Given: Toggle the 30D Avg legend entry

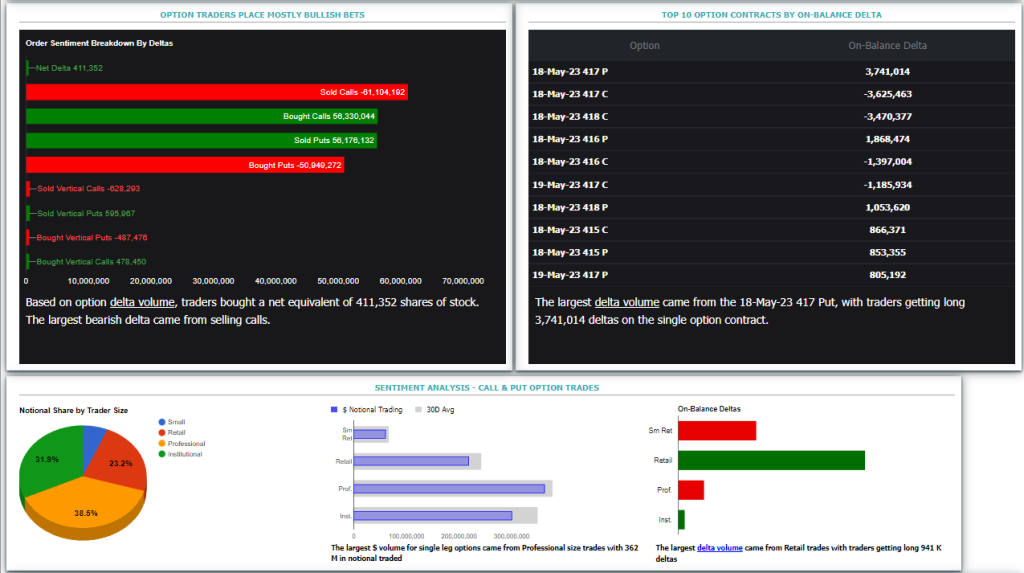Looking at the screenshot, I should 434,410.
